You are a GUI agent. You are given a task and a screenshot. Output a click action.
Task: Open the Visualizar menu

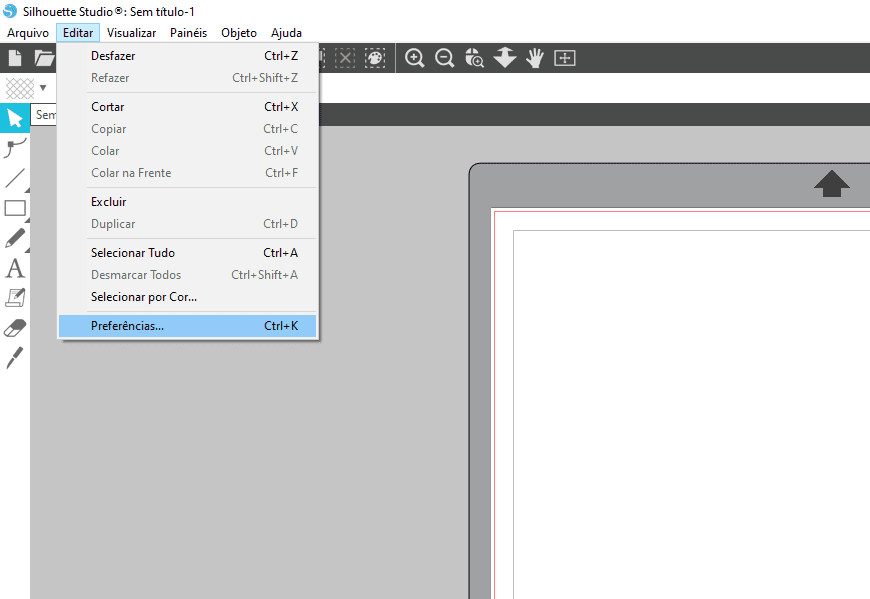click(131, 33)
